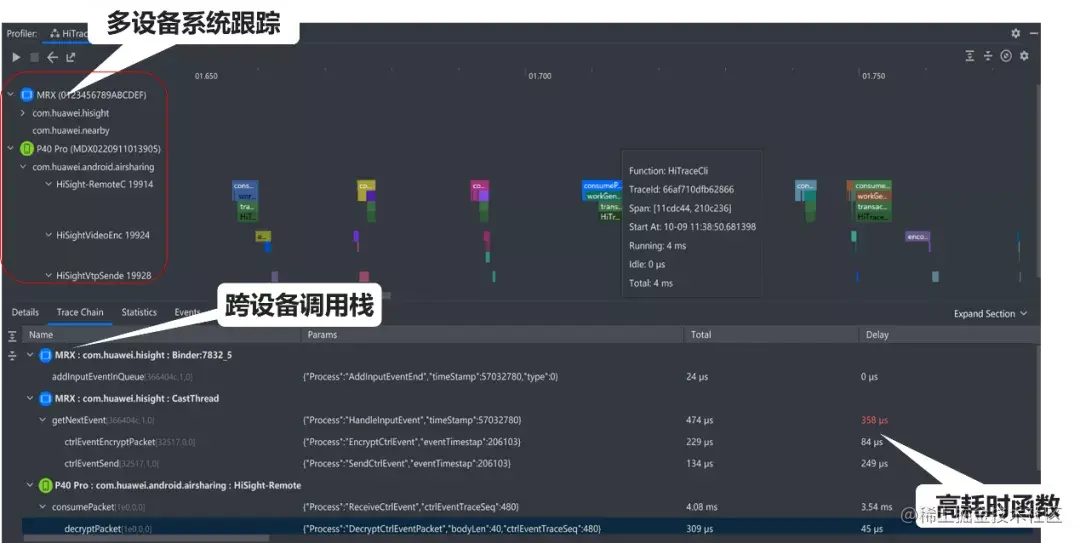
Task: Collapse HiSightVtpSende 19928 thread
Action: [x=48, y=276]
